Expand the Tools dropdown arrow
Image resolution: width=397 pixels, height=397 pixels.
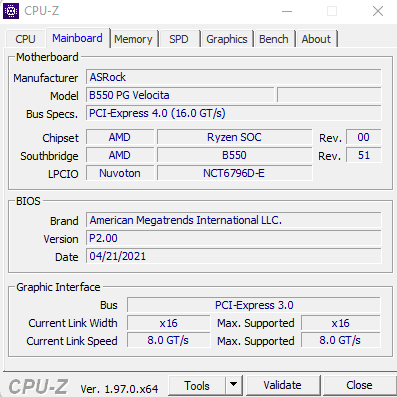coord(234,386)
